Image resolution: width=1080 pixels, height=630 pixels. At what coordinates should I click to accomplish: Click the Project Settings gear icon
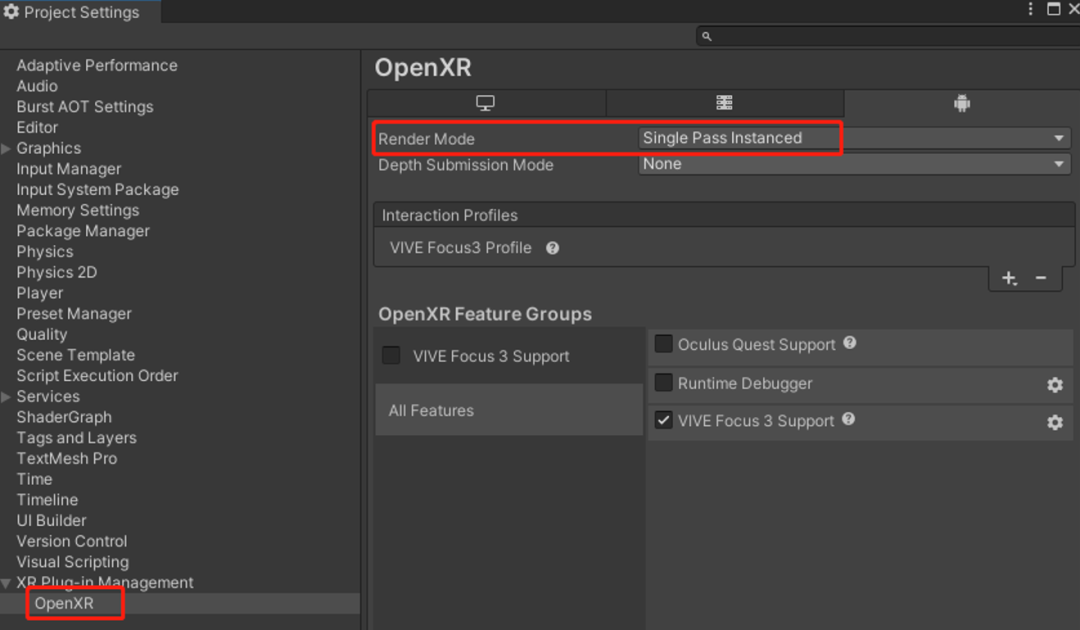(12, 12)
